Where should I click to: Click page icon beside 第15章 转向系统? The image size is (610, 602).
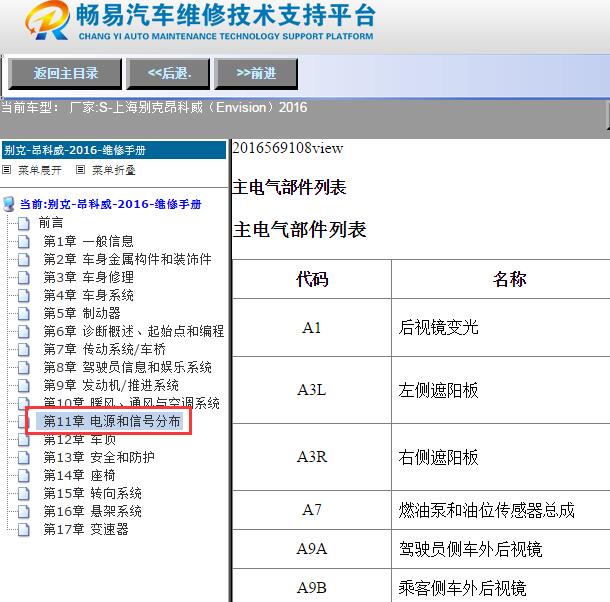(24, 494)
